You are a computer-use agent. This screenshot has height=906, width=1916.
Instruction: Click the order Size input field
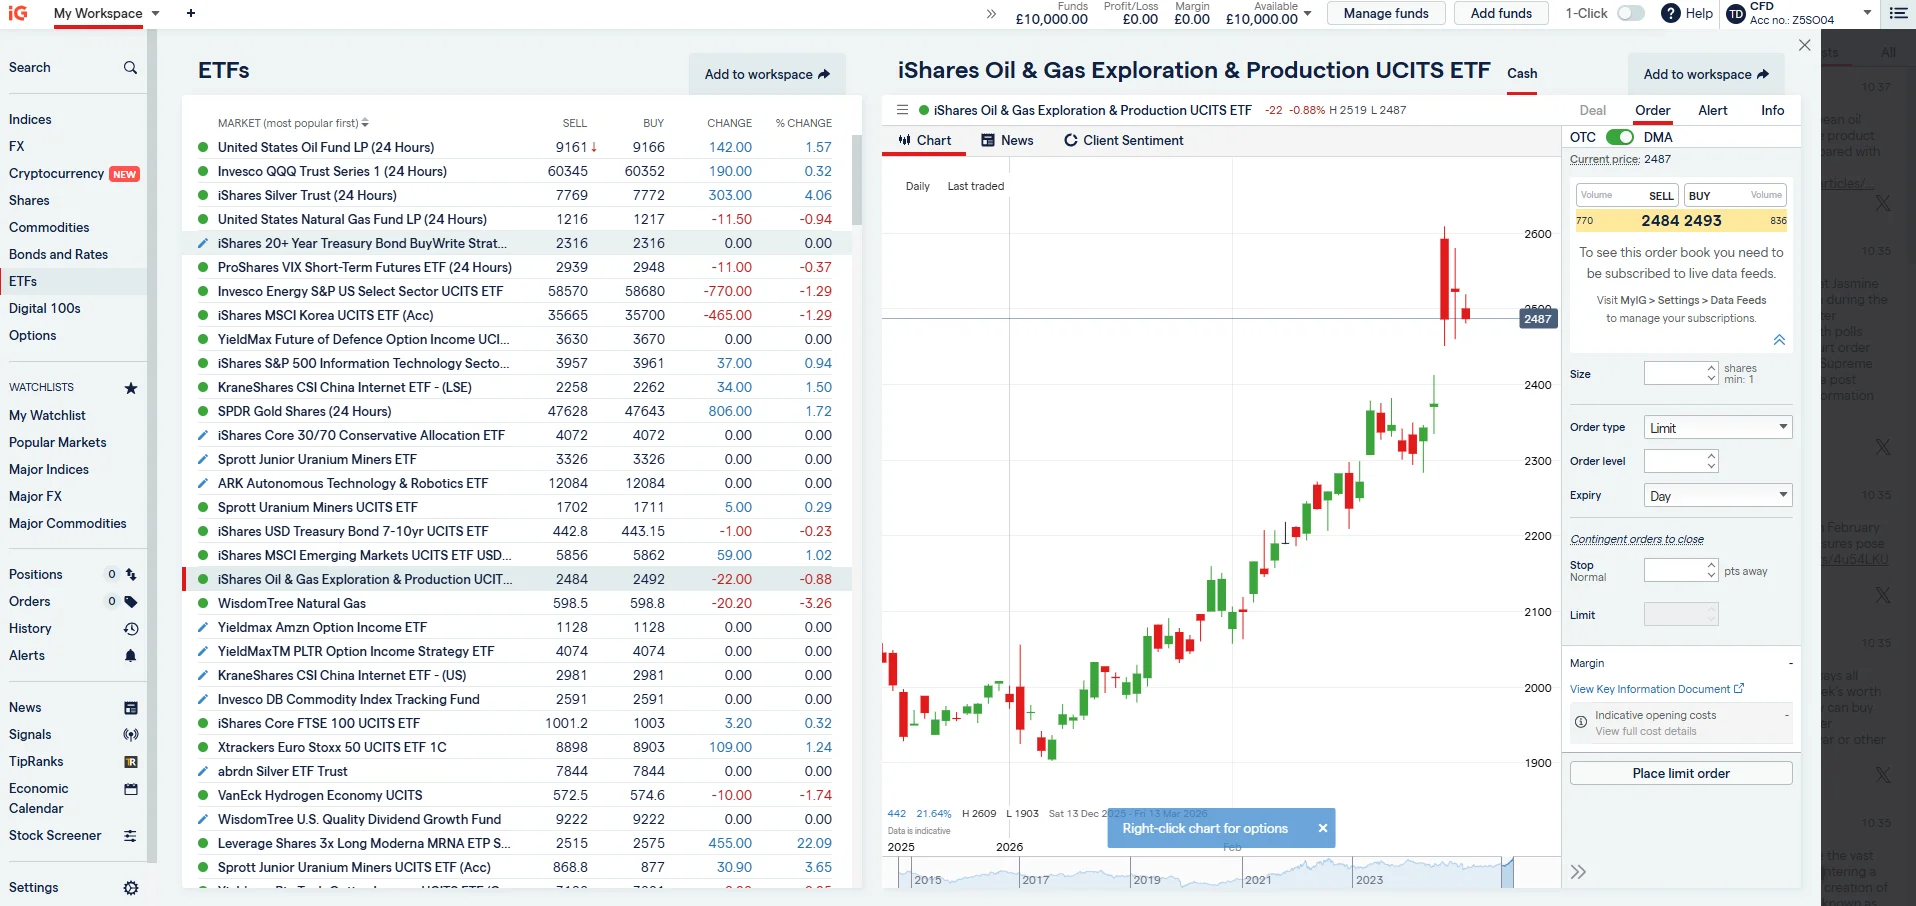1673,373
